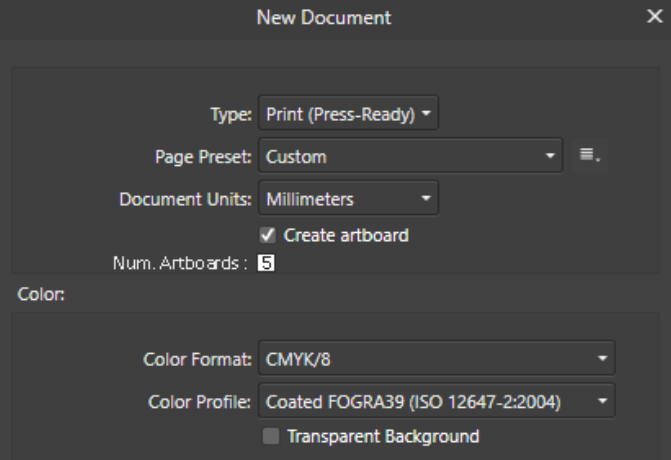Click the arrow on the Page Preset combo box
Screen dimensions: 671x460
pos(550,155)
